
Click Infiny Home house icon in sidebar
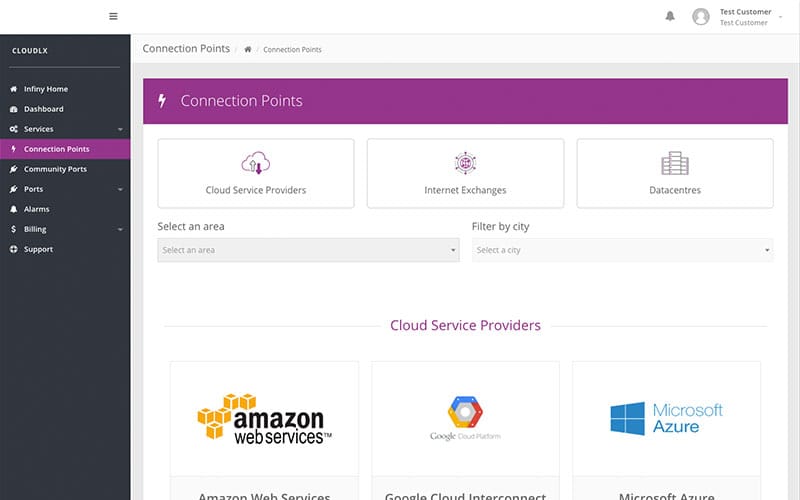click(x=14, y=89)
